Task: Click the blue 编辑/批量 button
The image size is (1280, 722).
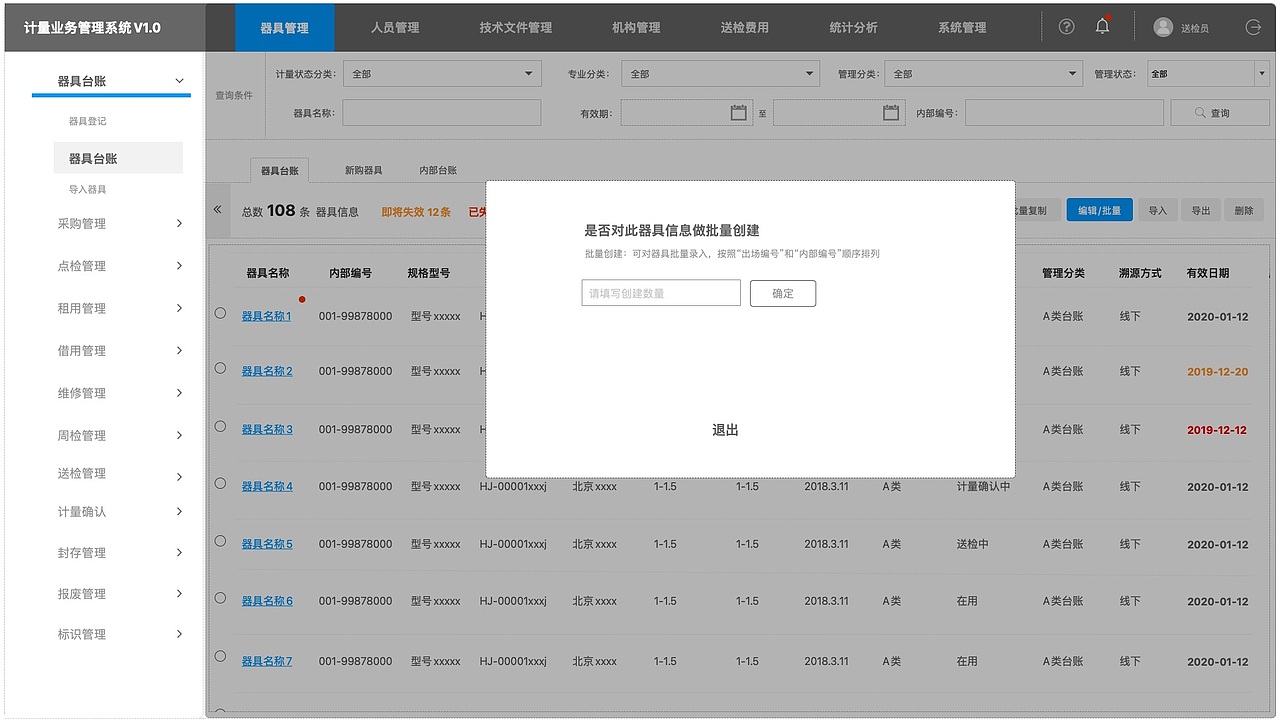Action: [1100, 210]
